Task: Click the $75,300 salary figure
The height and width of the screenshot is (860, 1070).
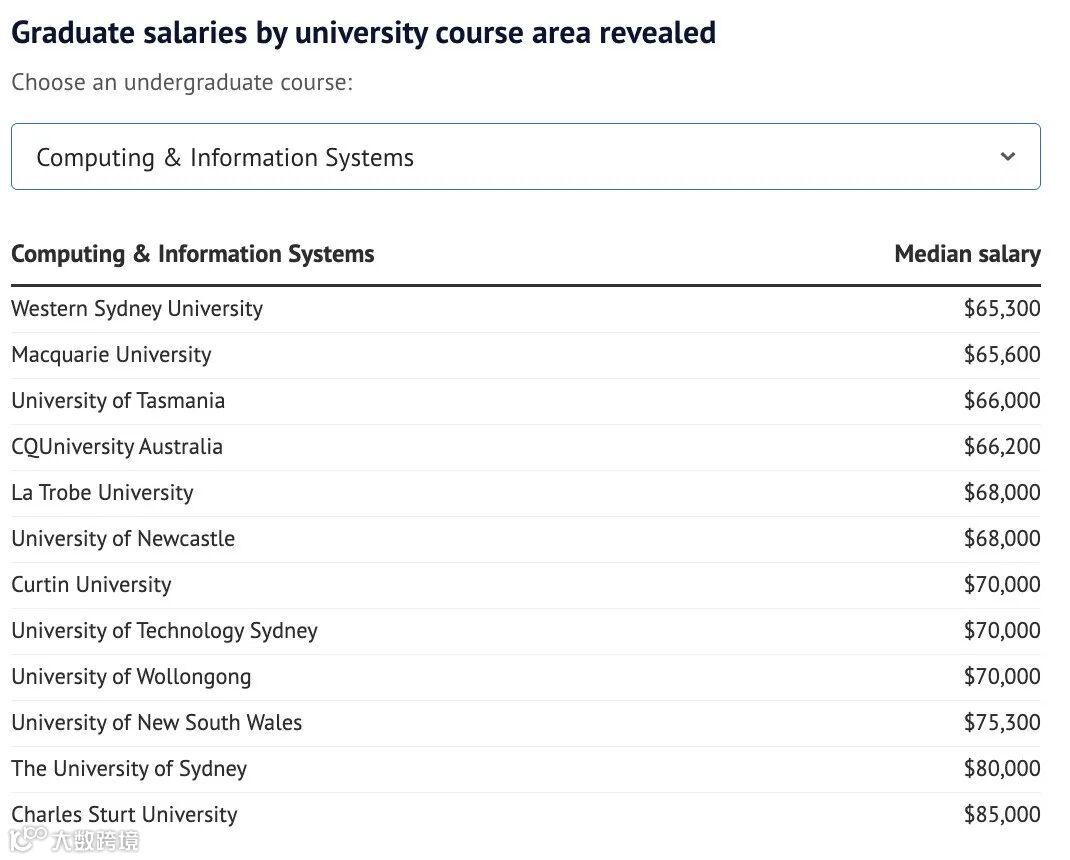Action: [1001, 722]
